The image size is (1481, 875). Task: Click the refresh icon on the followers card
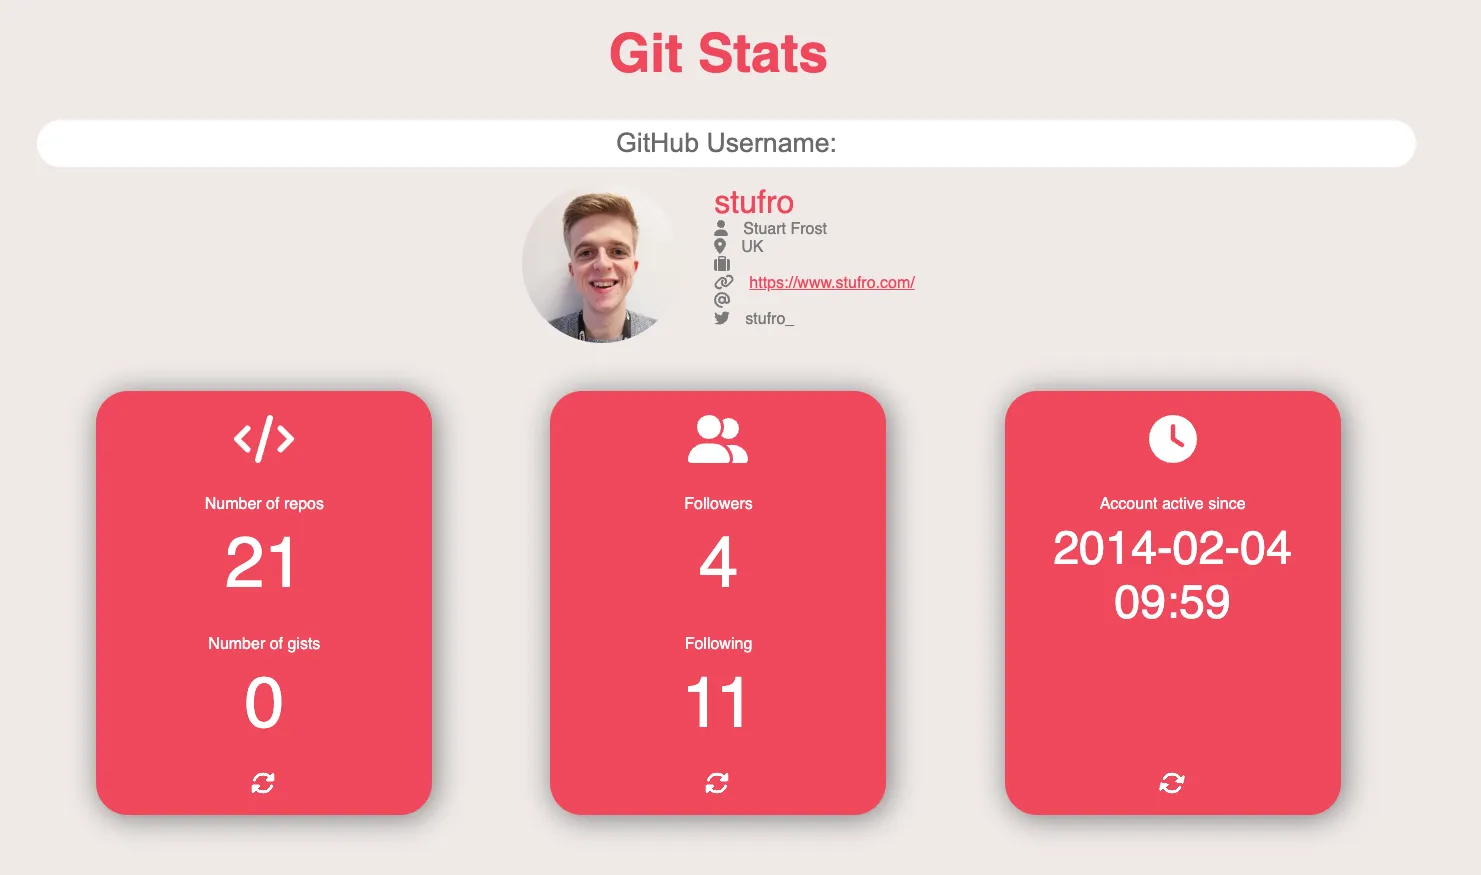[x=718, y=783]
